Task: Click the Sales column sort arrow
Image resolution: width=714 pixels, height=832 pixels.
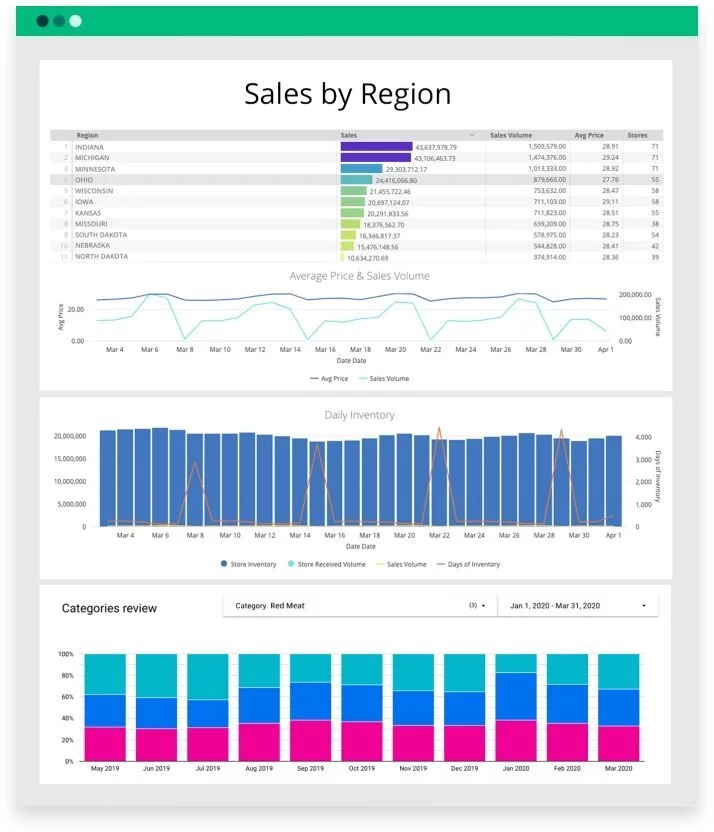Action: point(471,135)
